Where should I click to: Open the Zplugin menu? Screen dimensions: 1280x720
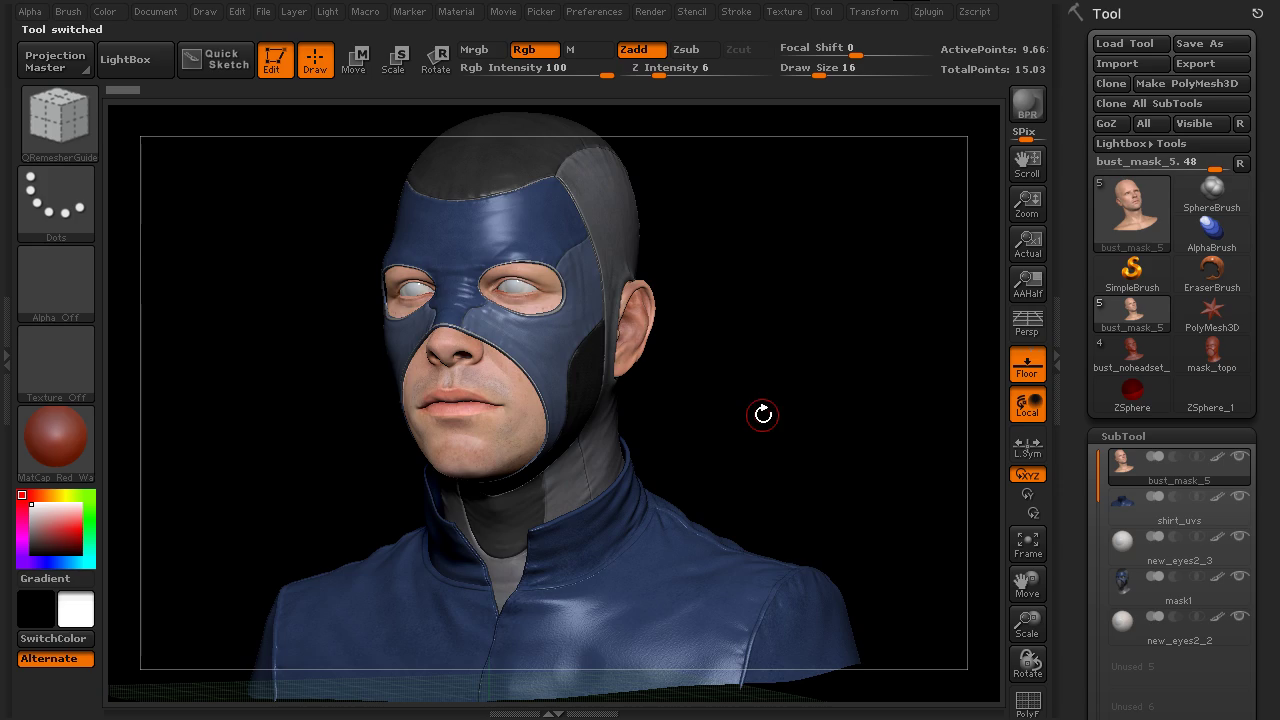pyautogui.click(x=928, y=12)
